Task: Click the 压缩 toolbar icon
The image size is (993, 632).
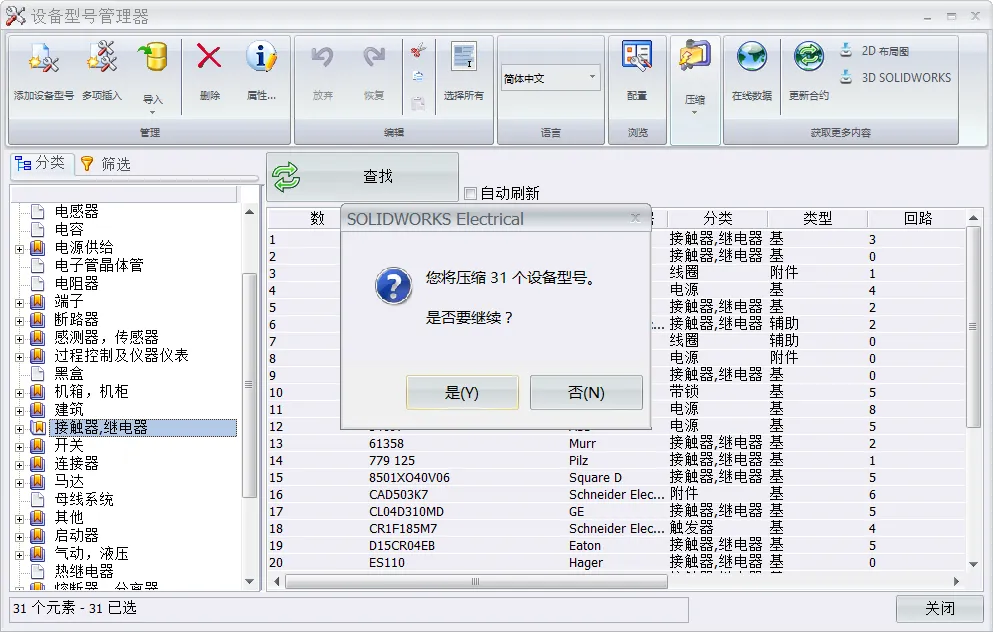Action: (695, 56)
